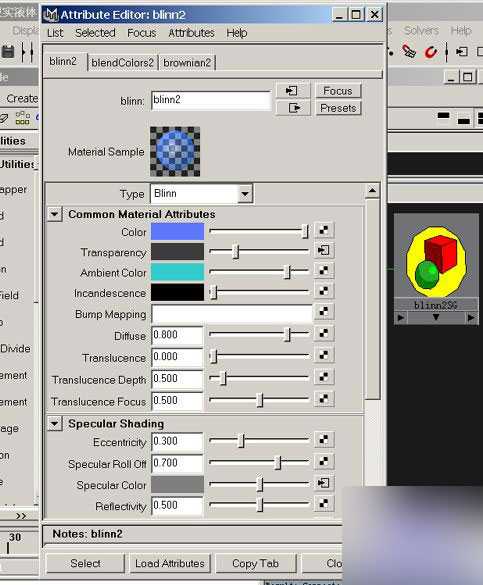Click the gray Specular Color swatch
This screenshot has height=585, width=483.
(178, 484)
